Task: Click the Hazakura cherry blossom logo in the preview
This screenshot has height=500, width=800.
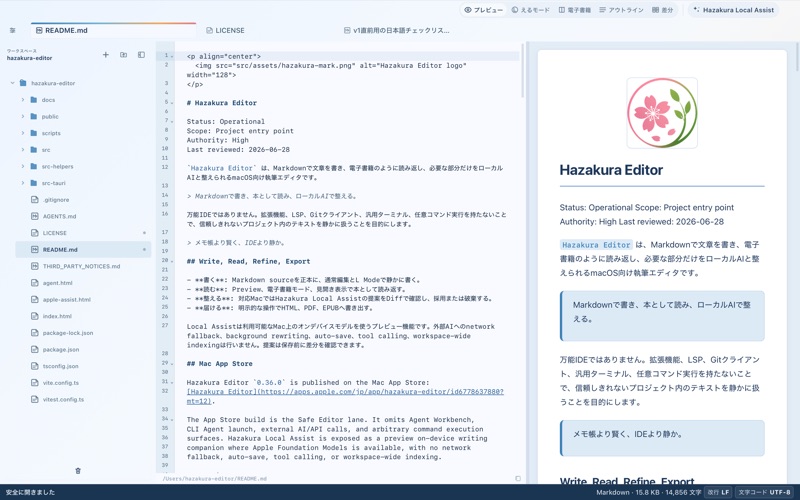Action: (x=662, y=113)
